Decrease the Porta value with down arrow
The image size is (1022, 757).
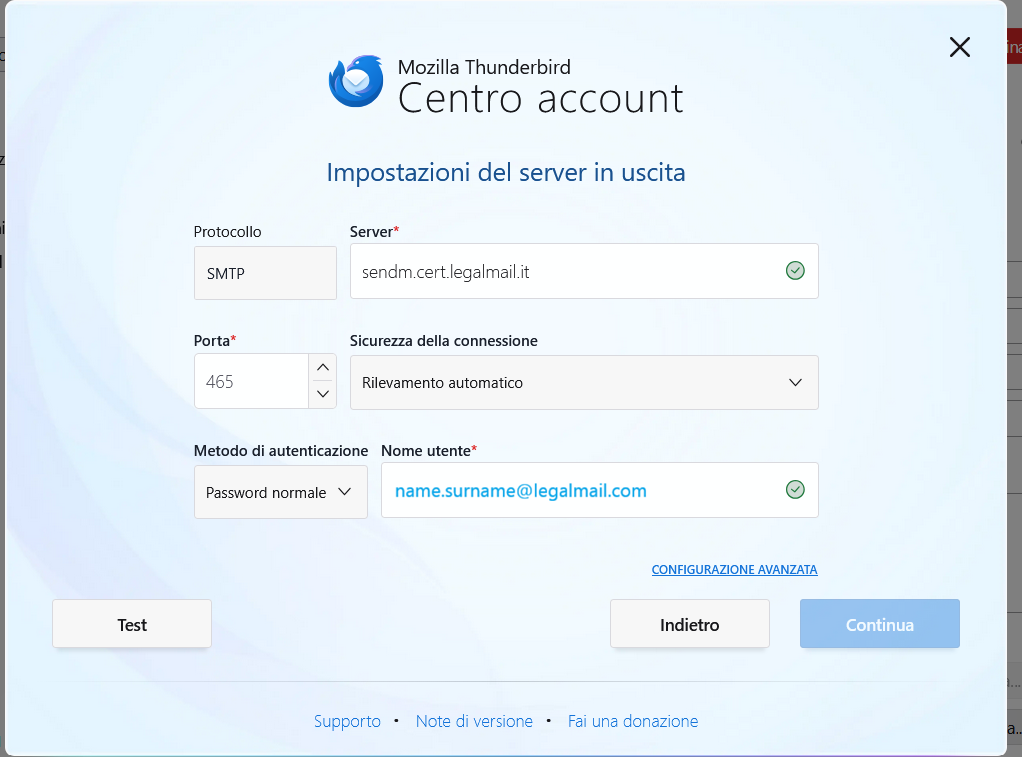pyautogui.click(x=322, y=394)
